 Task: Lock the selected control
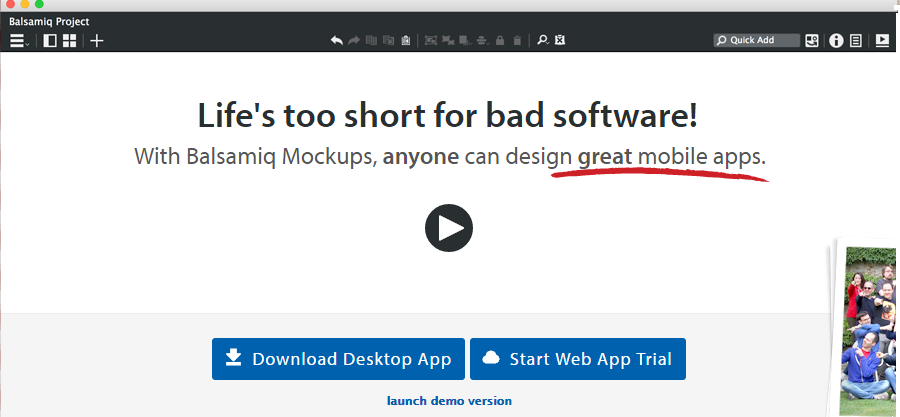click(x=500, y=40)
